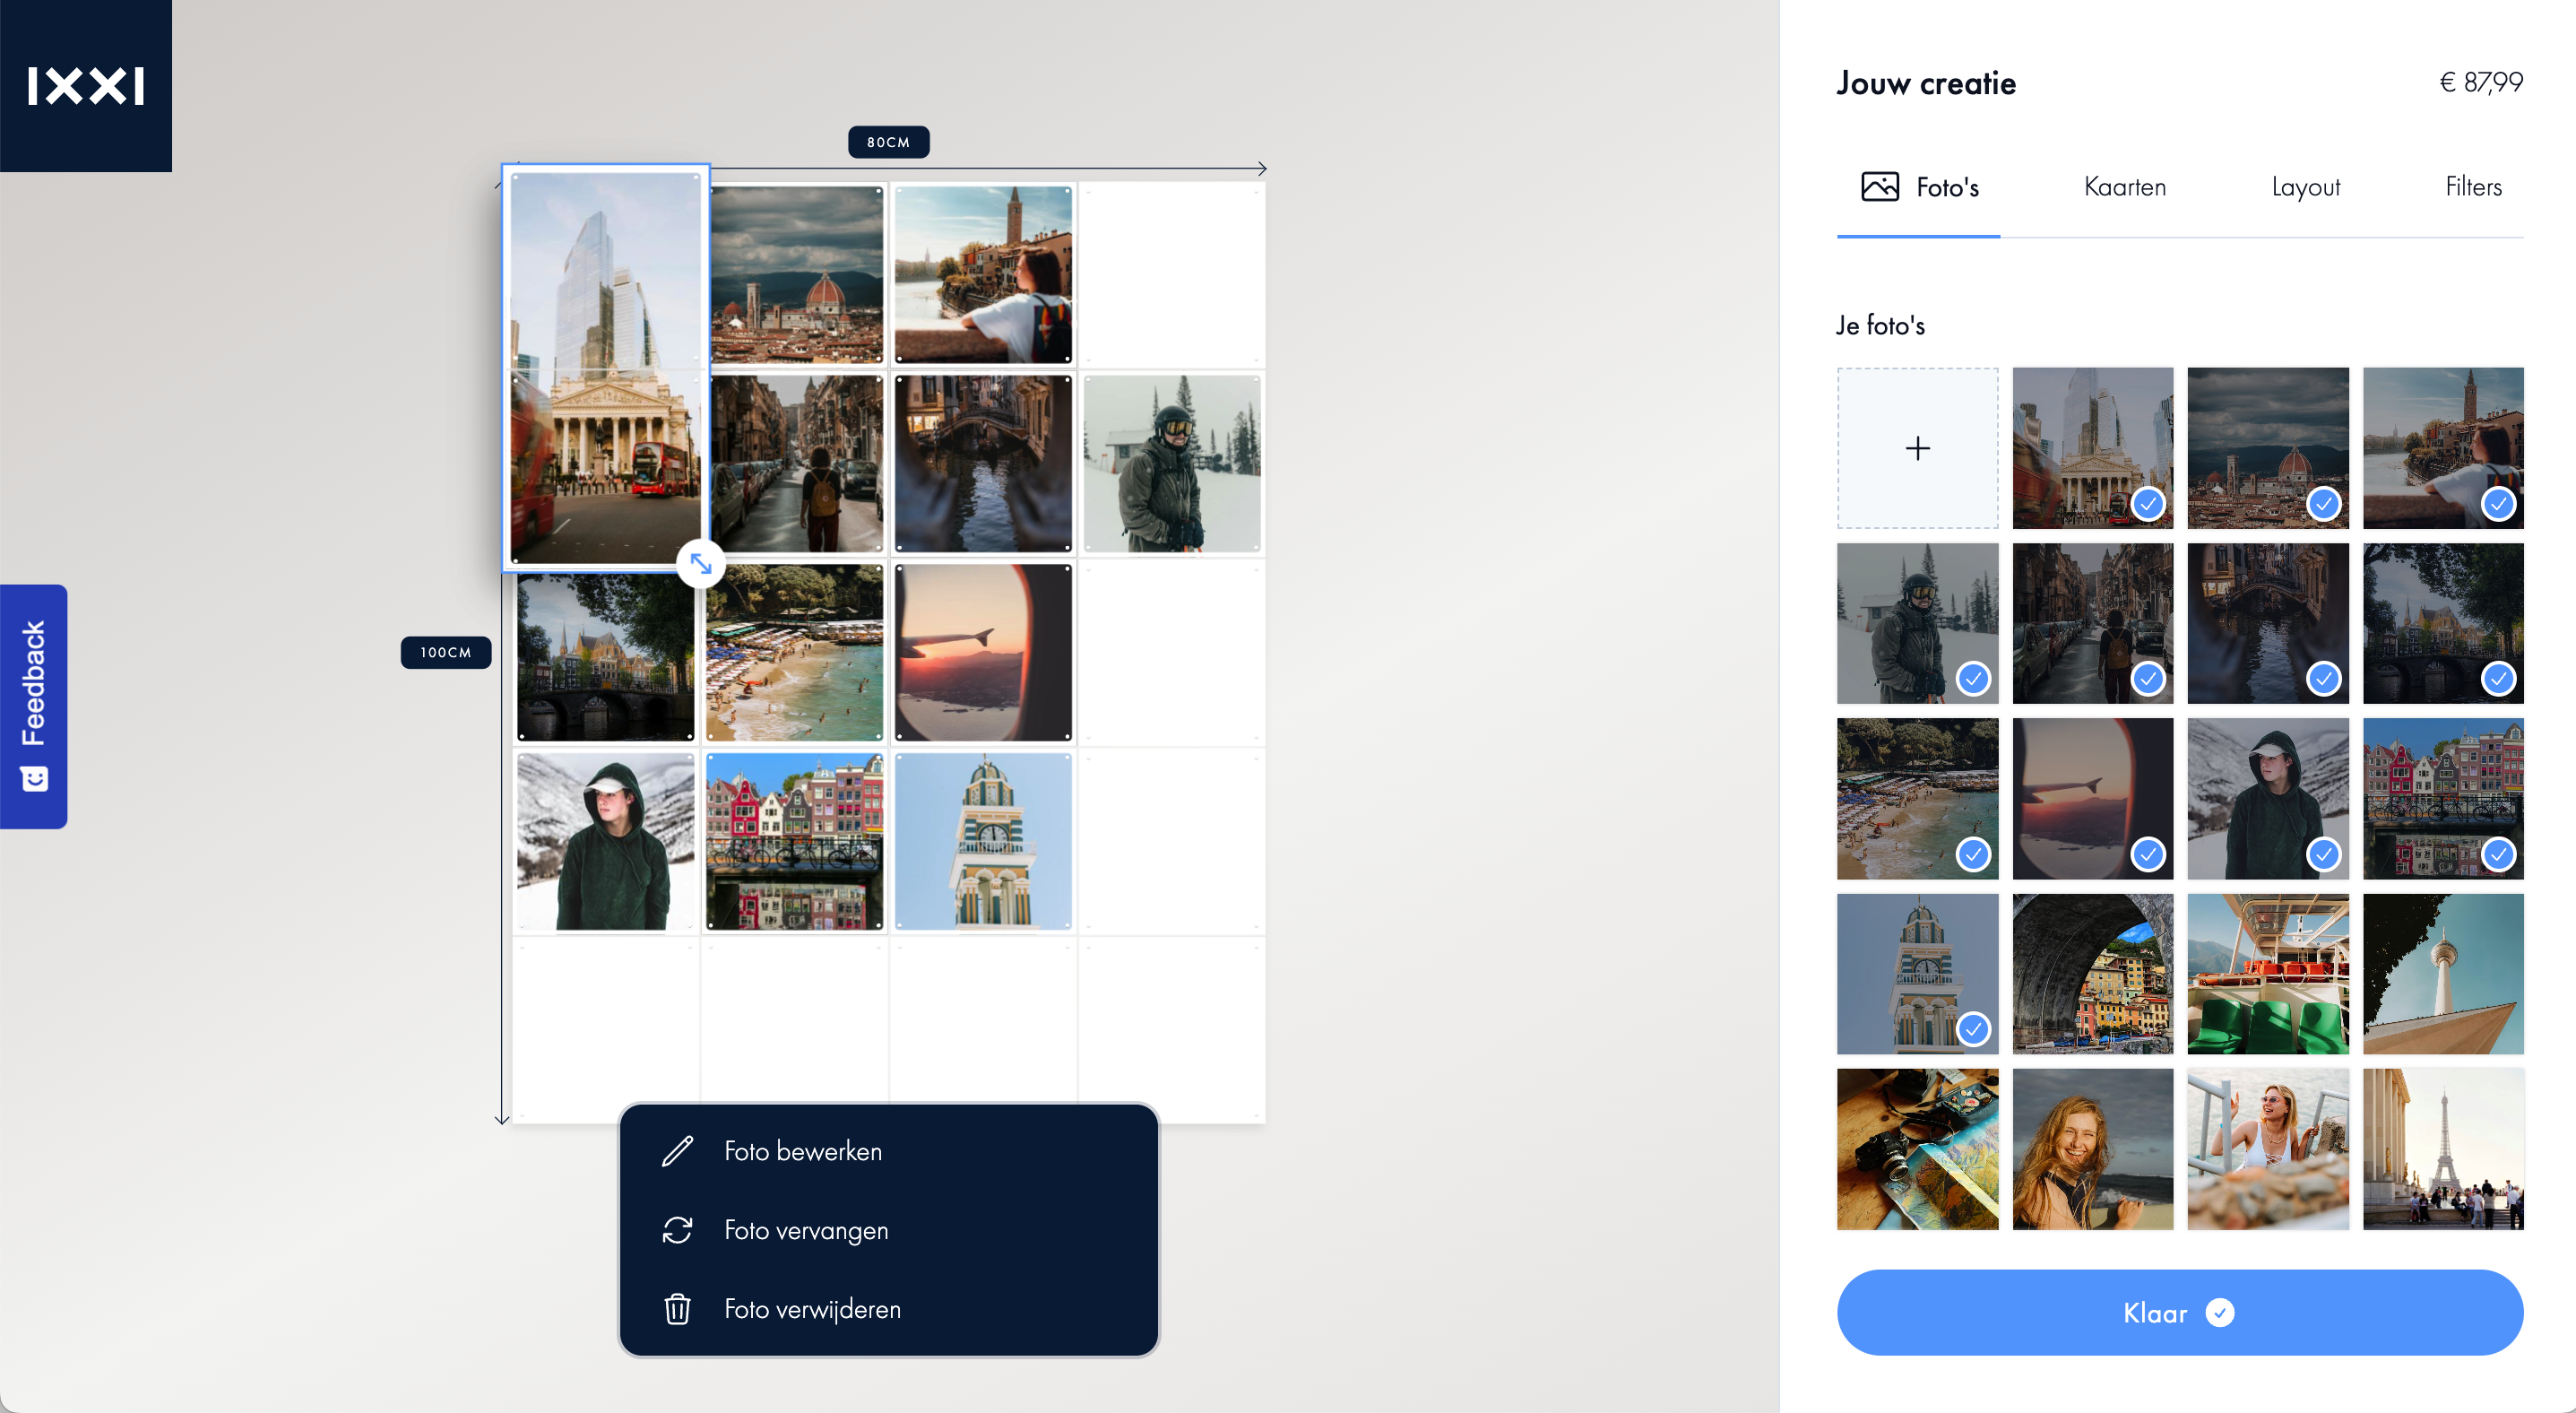The image size is (2576, 1413).
Task: Select the airplane window photo on canvas
Action: (x=983, y=652)
